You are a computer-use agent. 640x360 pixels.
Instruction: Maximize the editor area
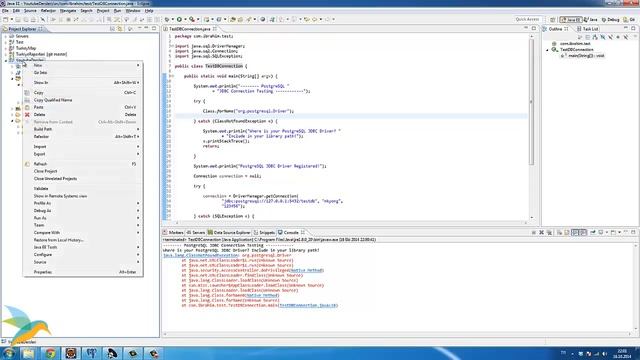click(x=533, y=28)
